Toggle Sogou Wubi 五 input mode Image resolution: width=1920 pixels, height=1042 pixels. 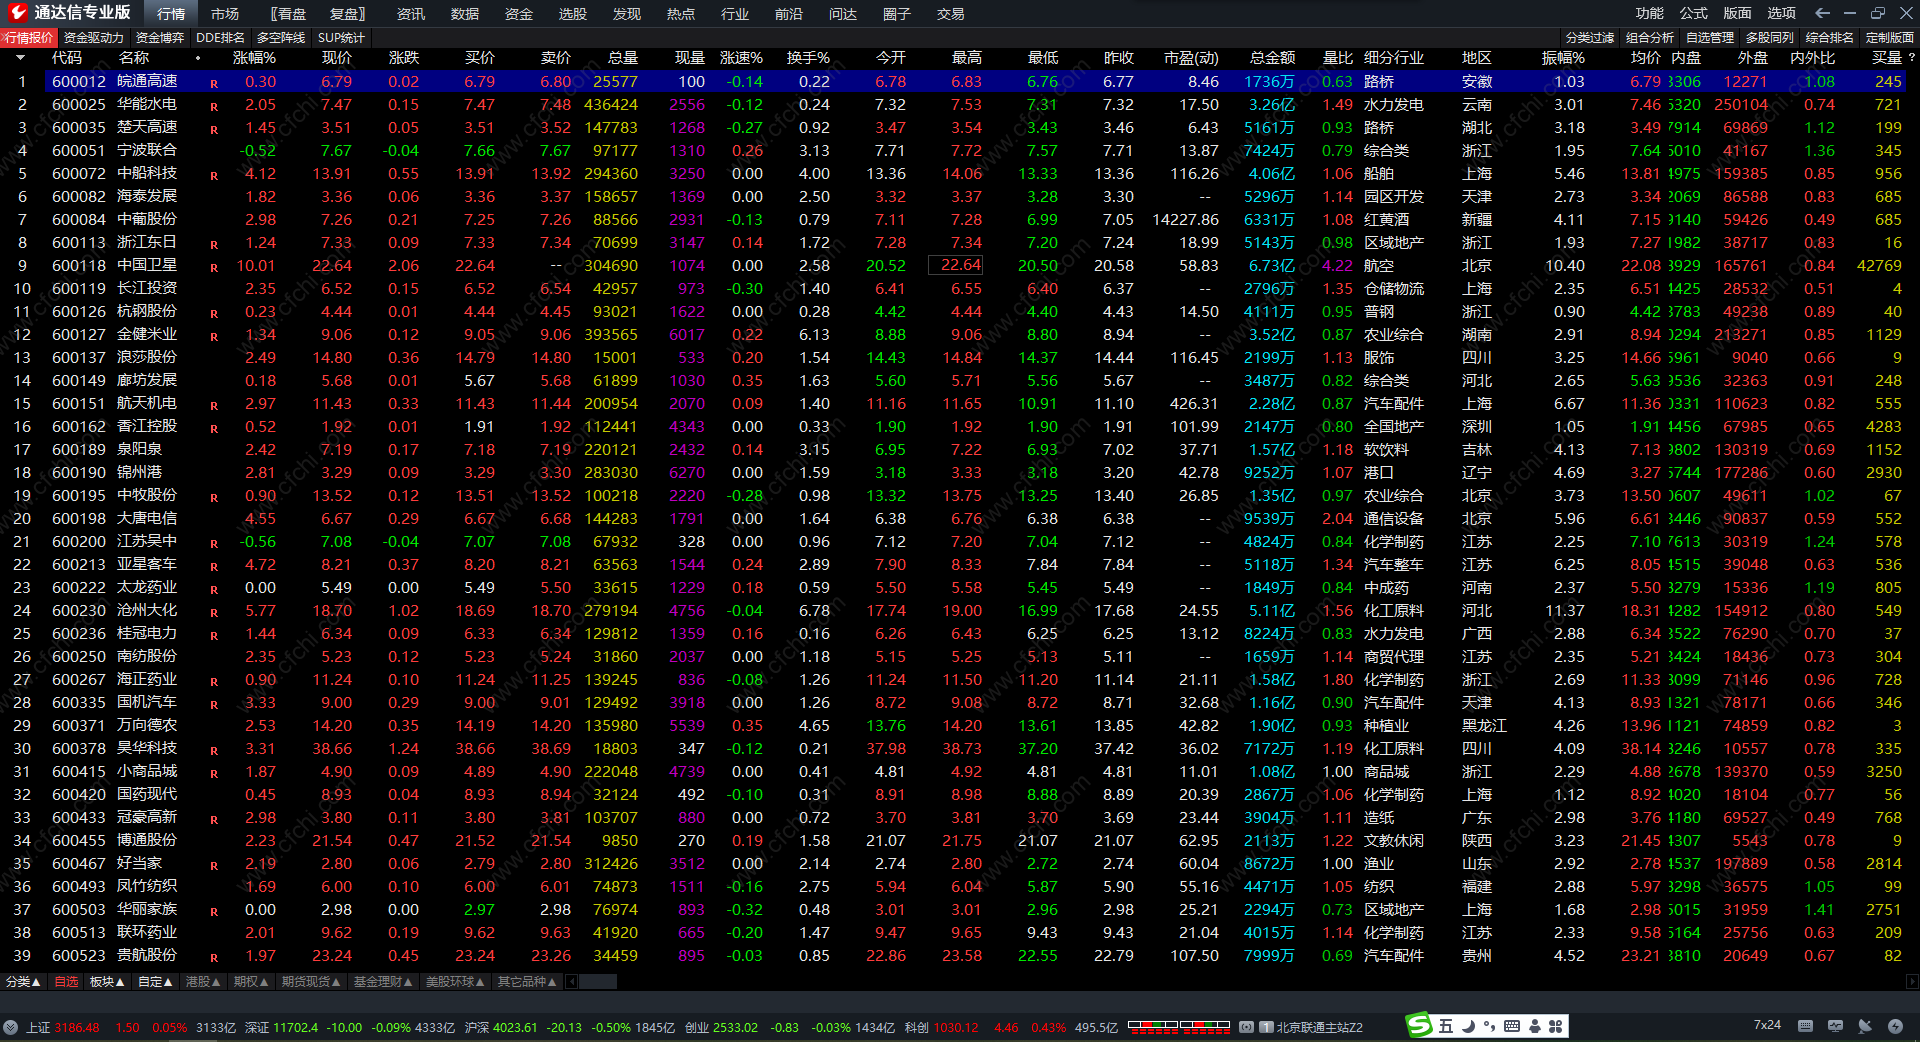1446,1026
